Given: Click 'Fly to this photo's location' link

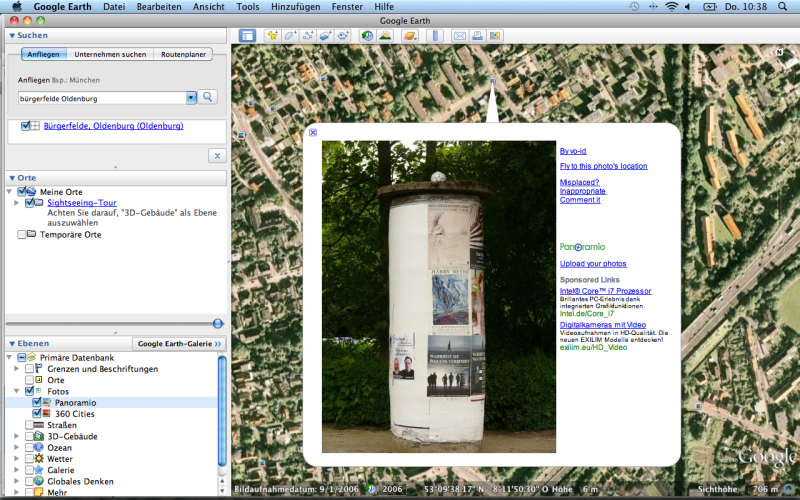Looking at the screenshot, I should click(603, 166).
